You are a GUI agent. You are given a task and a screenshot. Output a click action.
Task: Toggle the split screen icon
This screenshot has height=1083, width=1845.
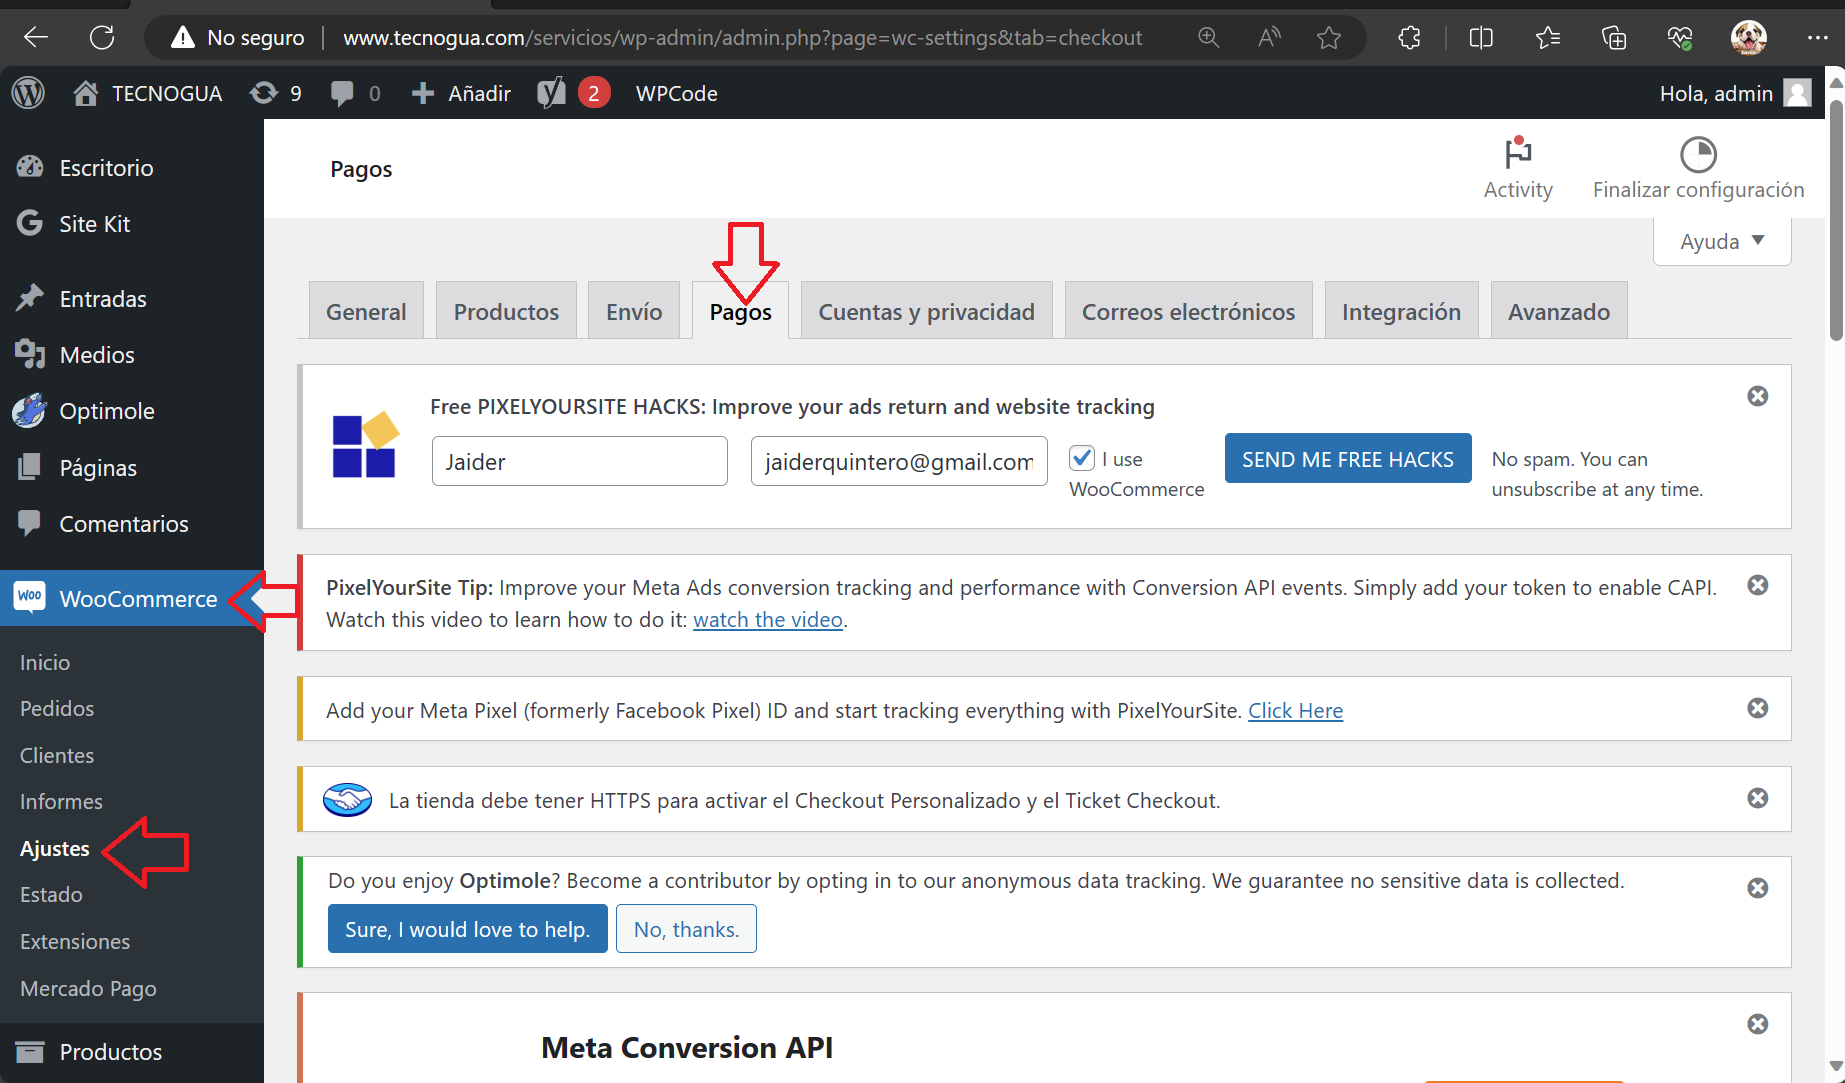point(1481,38)
